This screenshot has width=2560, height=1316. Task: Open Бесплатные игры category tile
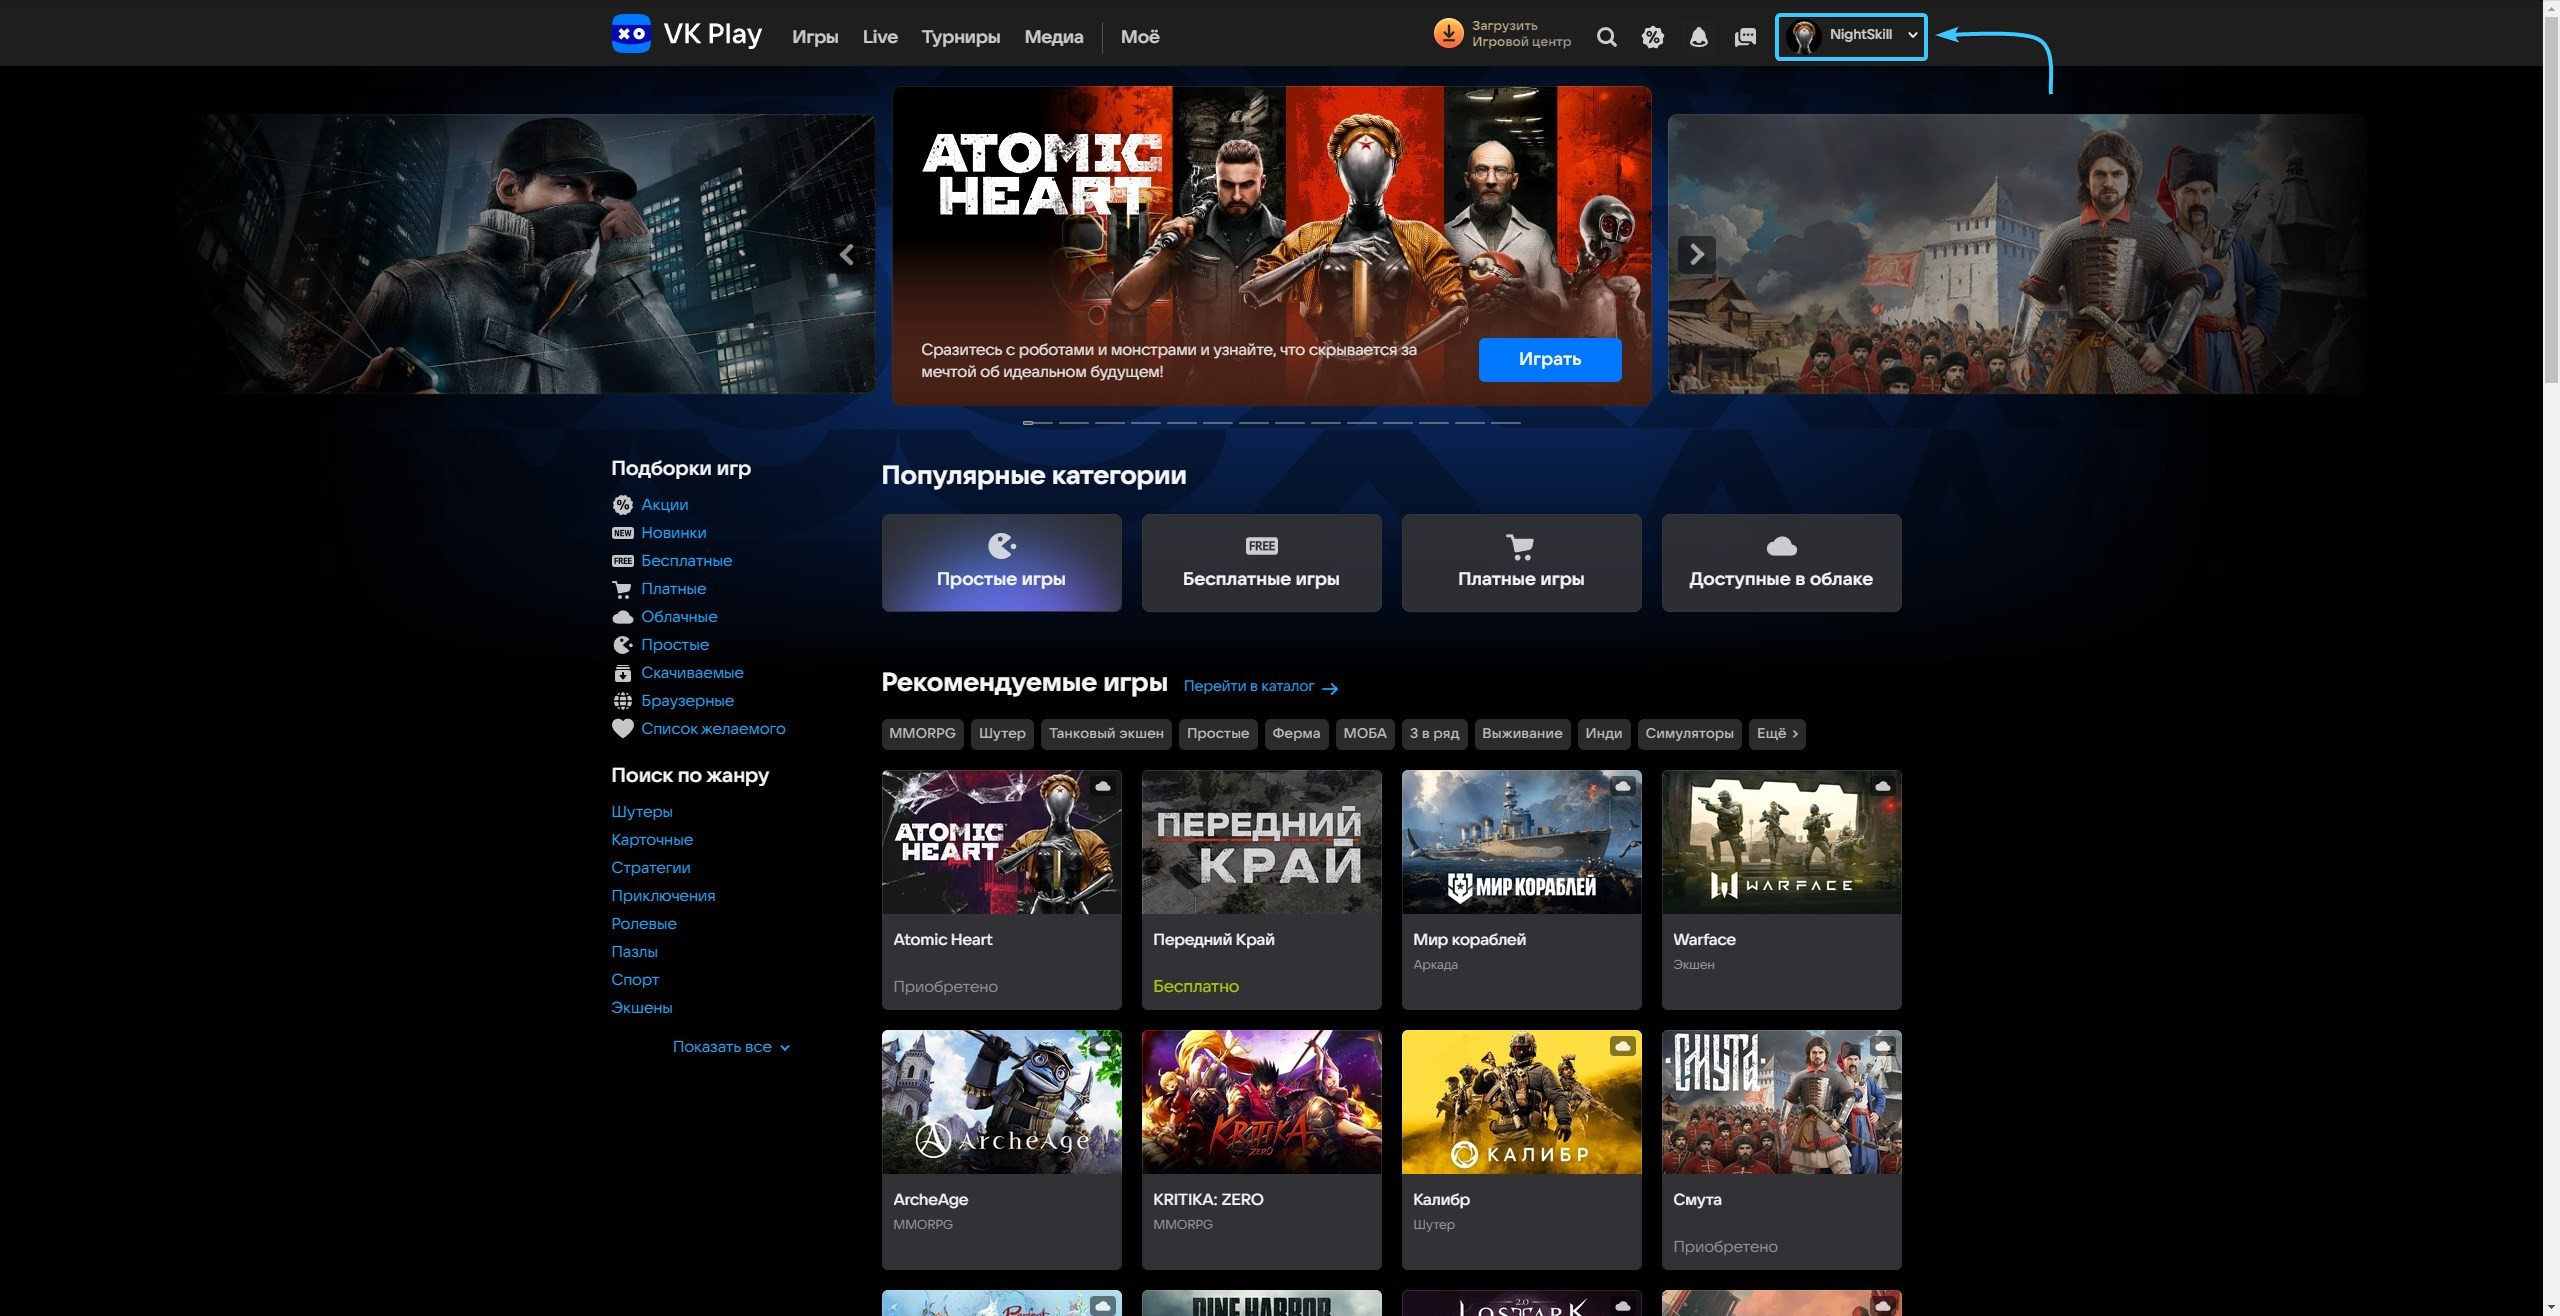coord(1261,563)
